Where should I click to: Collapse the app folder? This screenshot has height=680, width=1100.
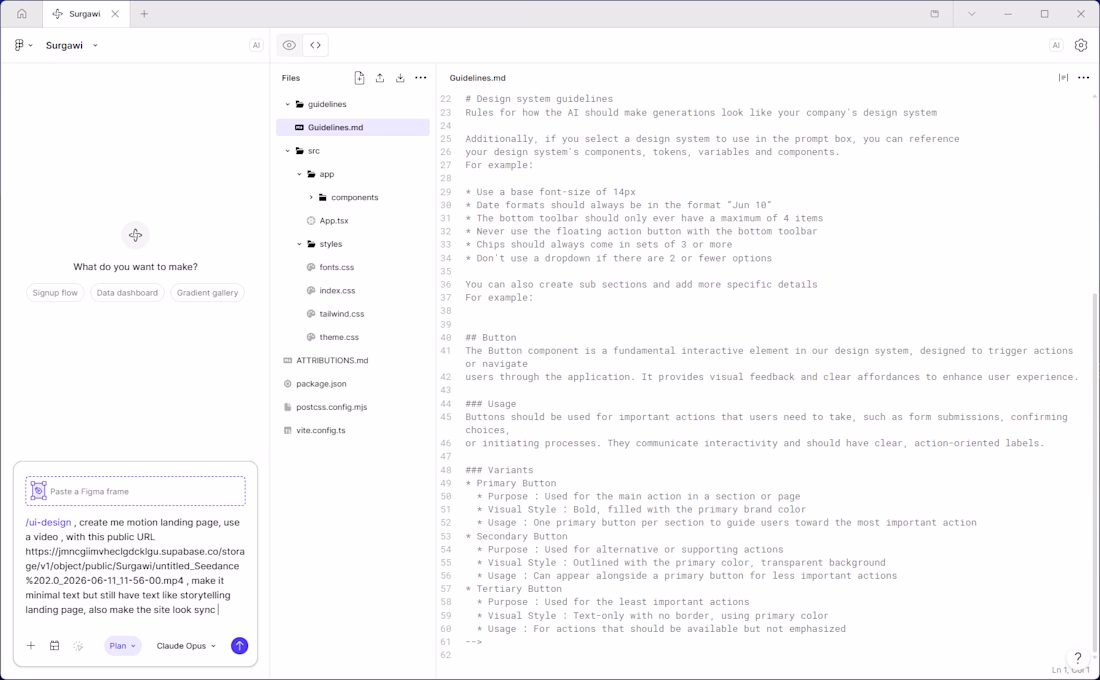coord(300,174)
